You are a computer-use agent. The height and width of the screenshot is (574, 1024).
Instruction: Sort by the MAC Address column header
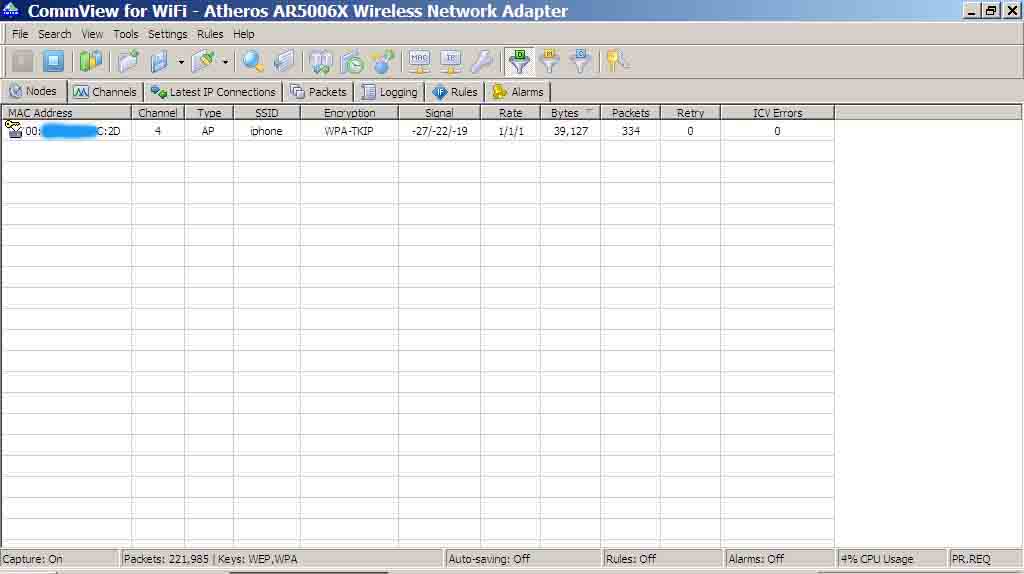click(67, 113)
